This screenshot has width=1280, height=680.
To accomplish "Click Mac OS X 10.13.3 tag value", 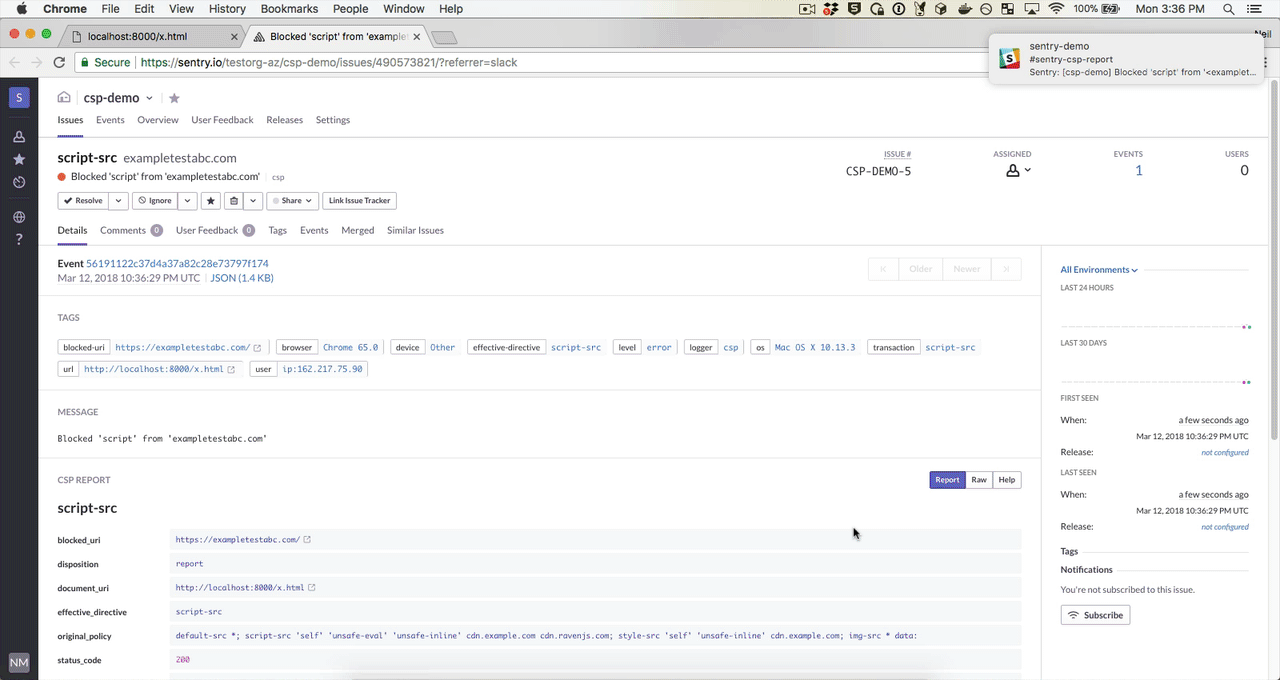I will pyautogui.click(x=815, y=348).
